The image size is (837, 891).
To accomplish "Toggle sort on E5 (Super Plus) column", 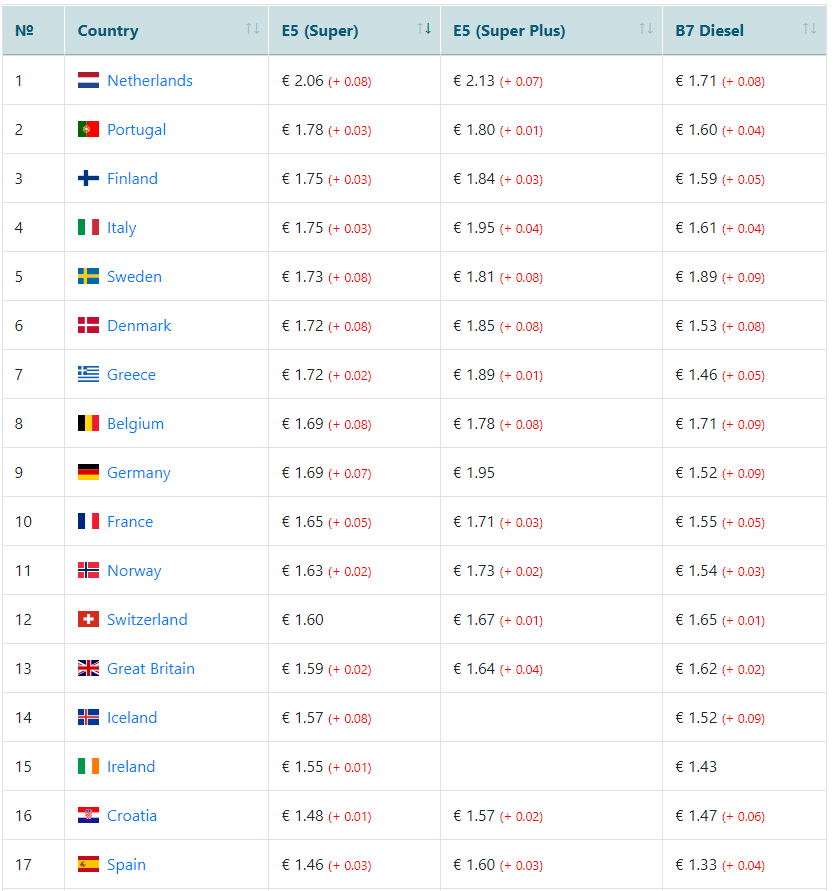I will (x=646, y=28).
